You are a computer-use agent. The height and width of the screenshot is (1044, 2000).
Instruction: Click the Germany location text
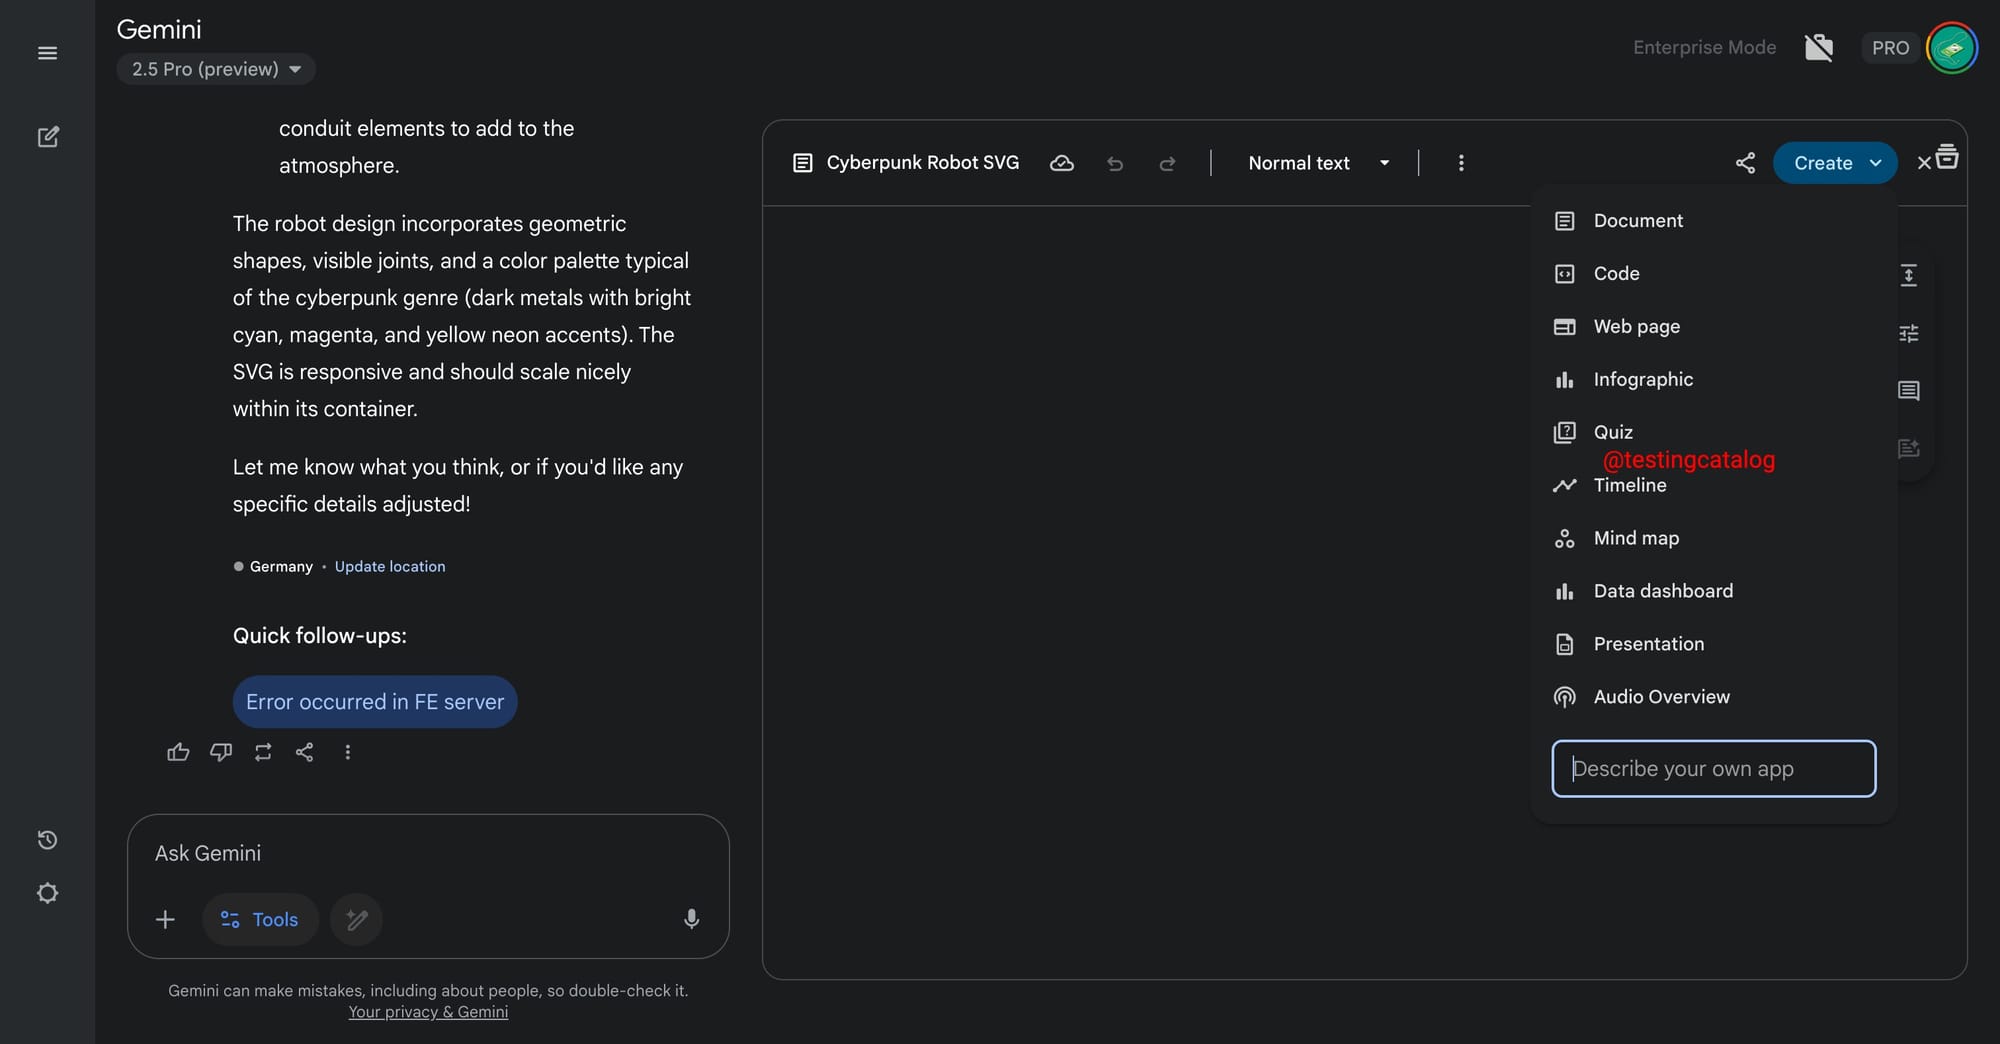click(281, 566)
